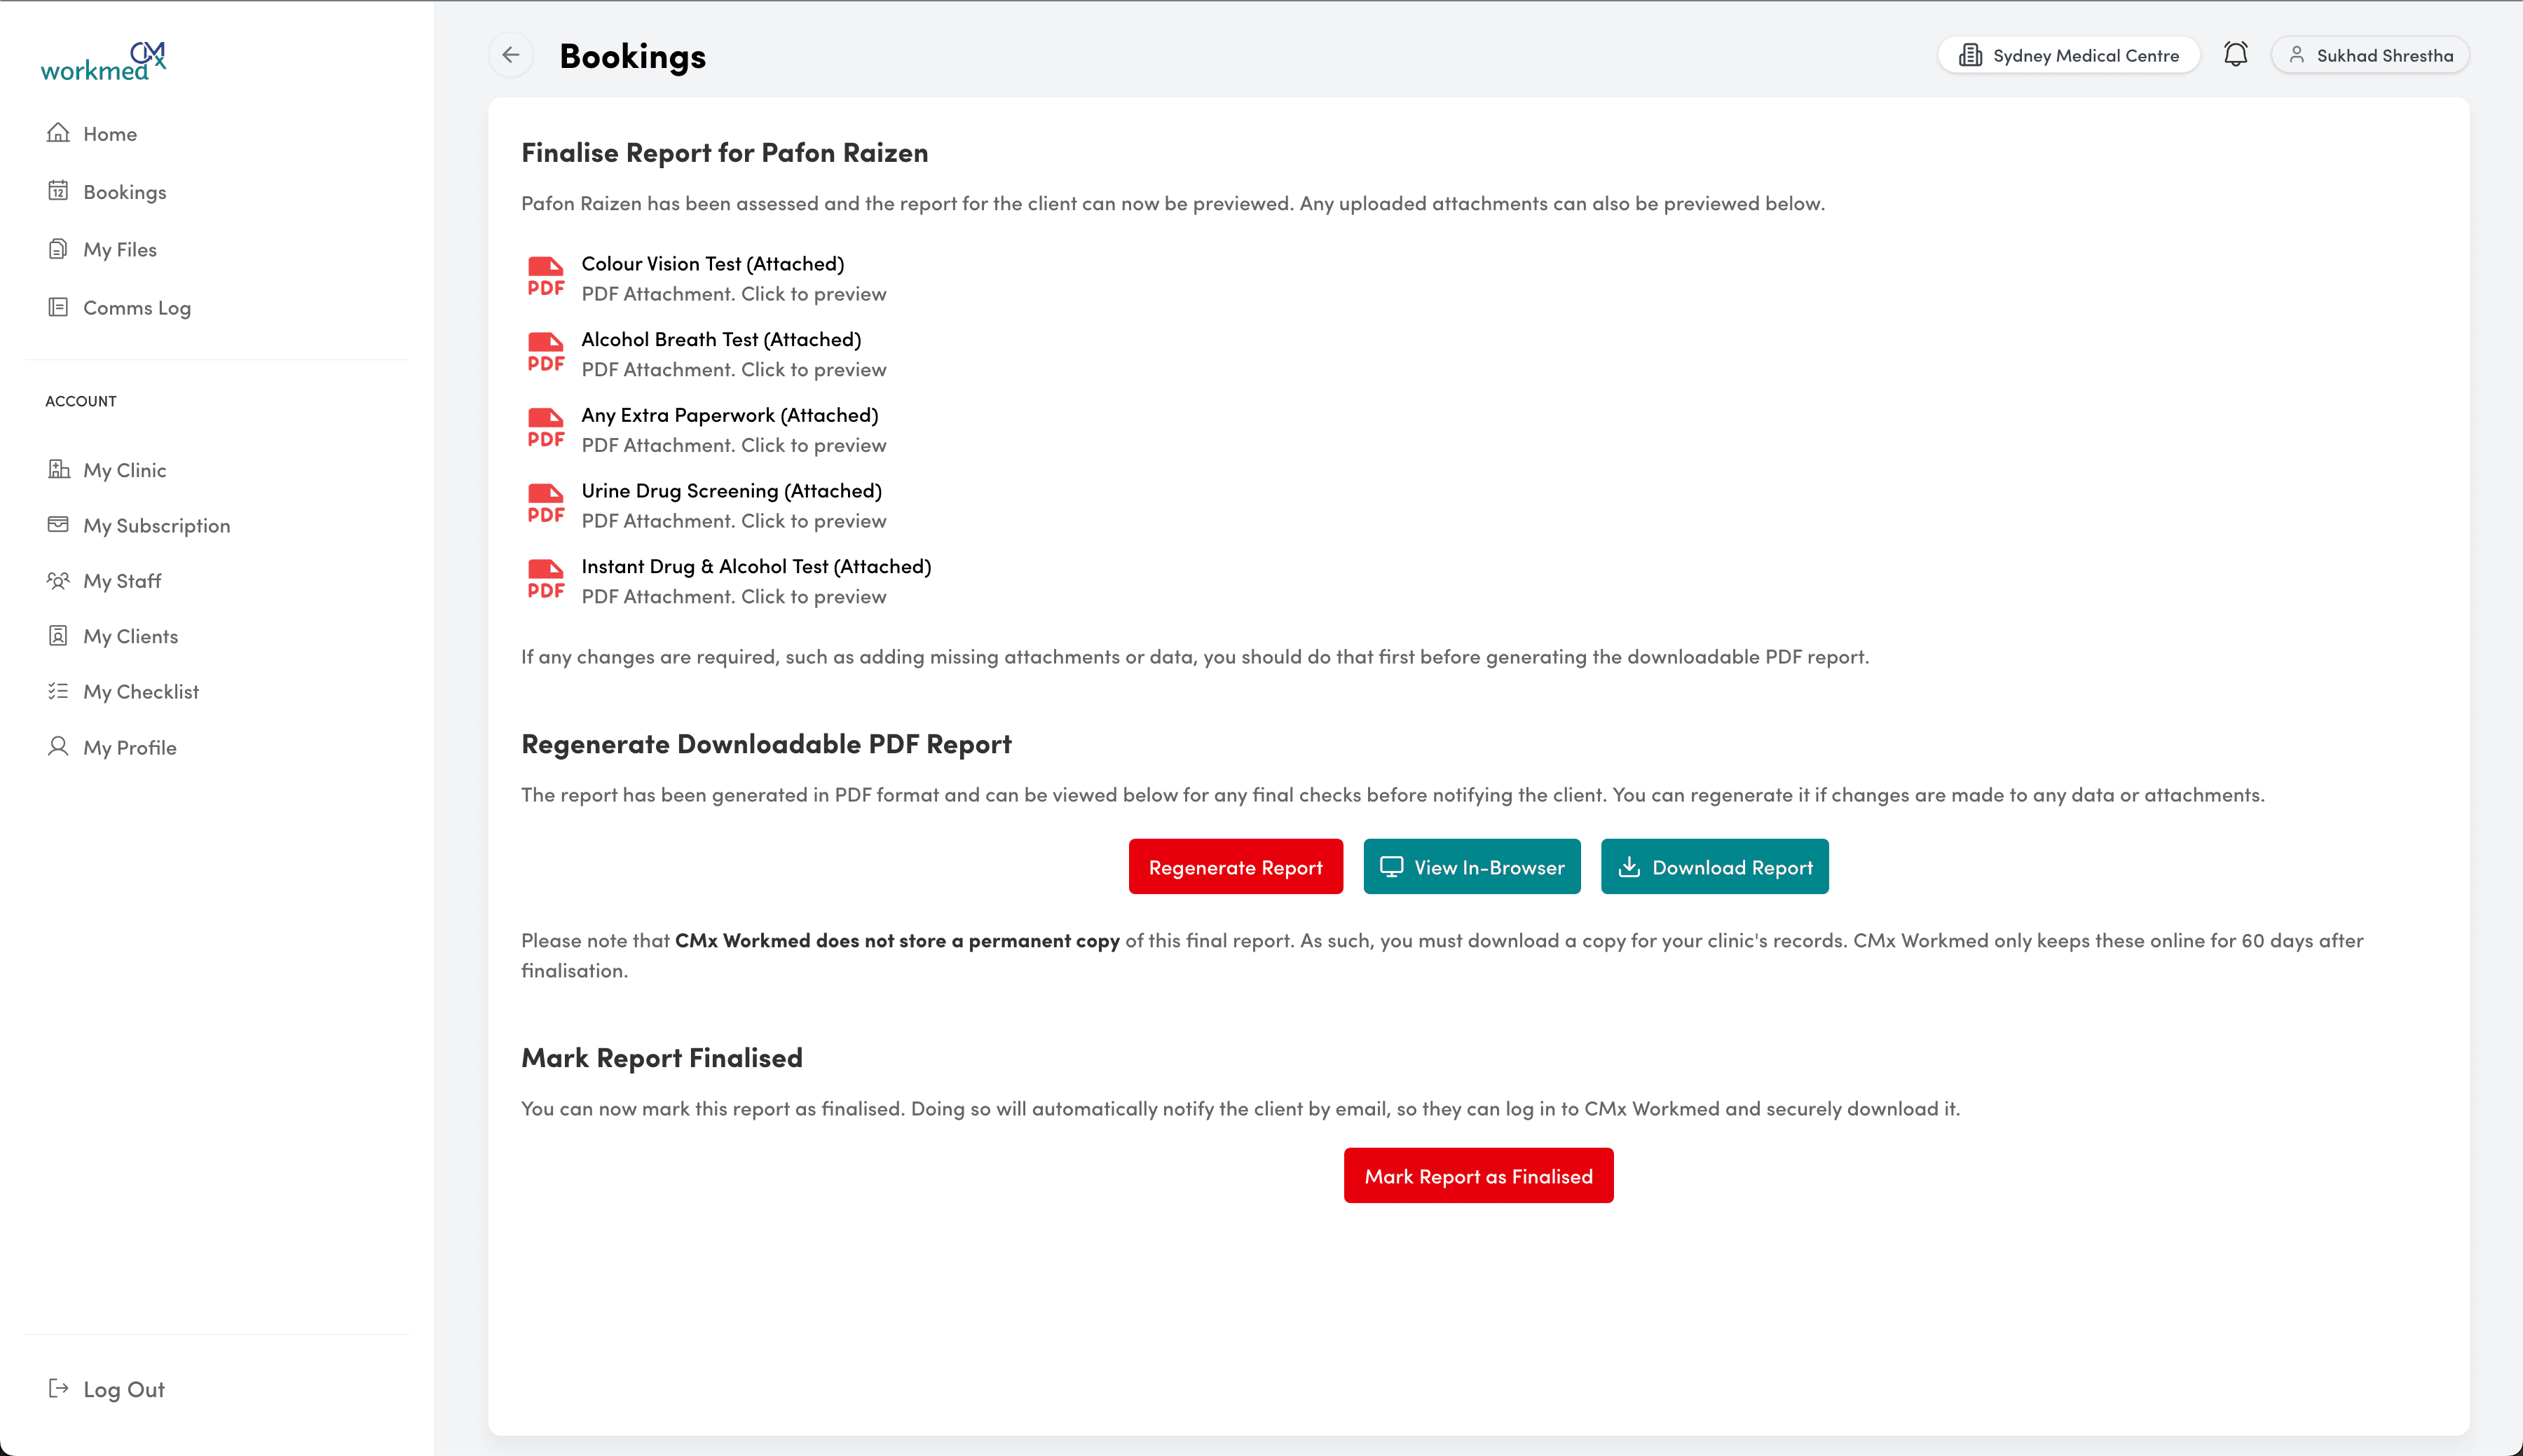This screenshot has width=2523, height=1456.
Task: Open the notifications bell
Action: tap(2235, 55)
